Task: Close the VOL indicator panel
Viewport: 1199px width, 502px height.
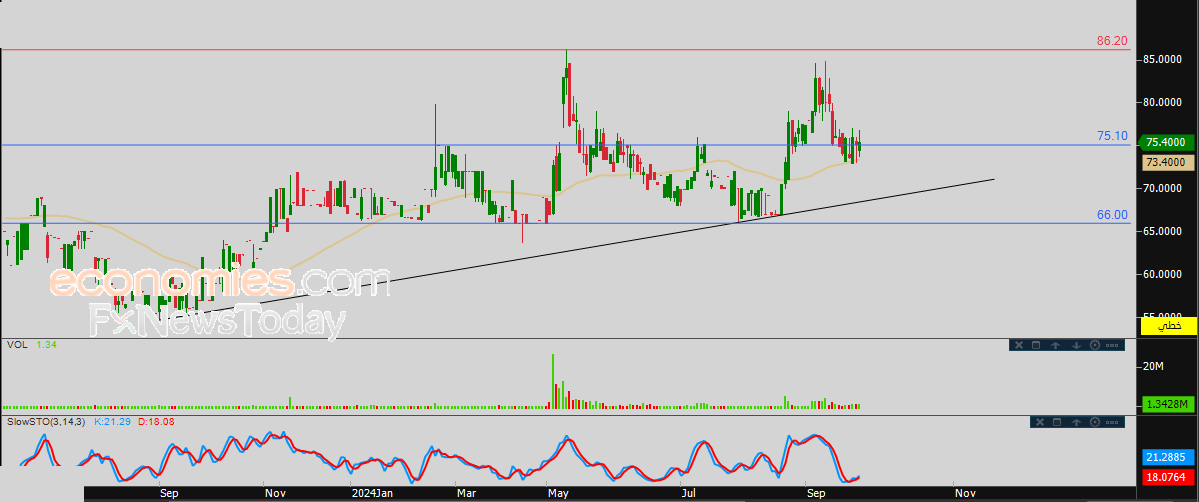Action: click(1019, 345)
